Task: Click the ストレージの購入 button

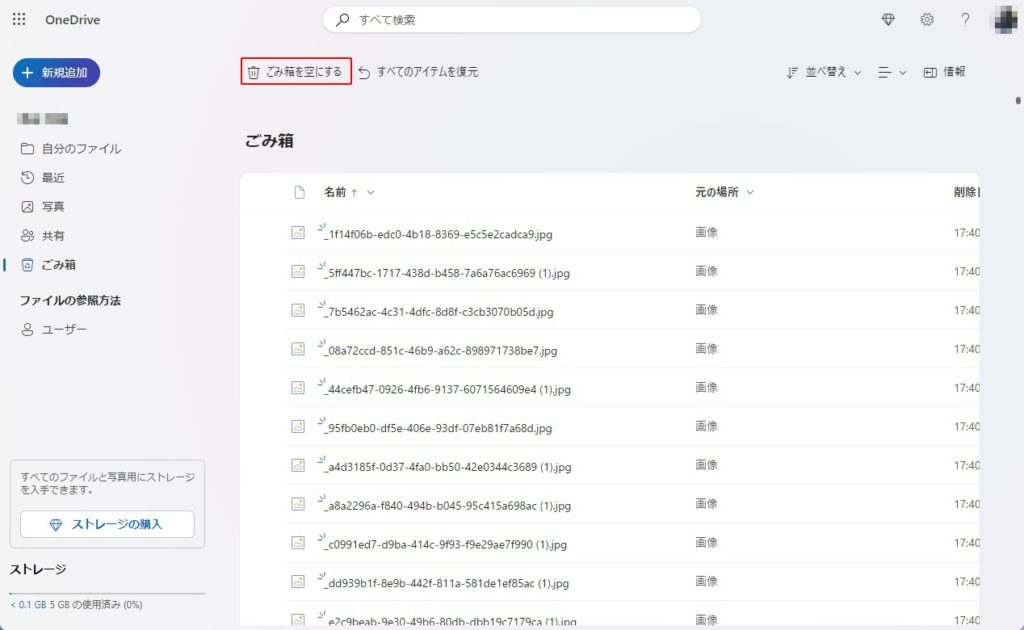Action: pyautogui.click(x=107, y=524)
